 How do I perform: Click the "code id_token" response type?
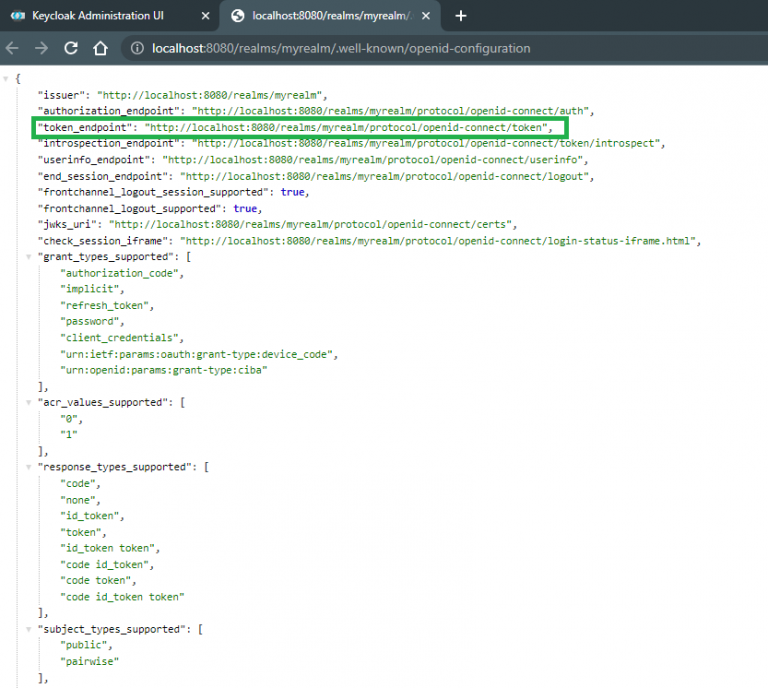tap(104, 565)
